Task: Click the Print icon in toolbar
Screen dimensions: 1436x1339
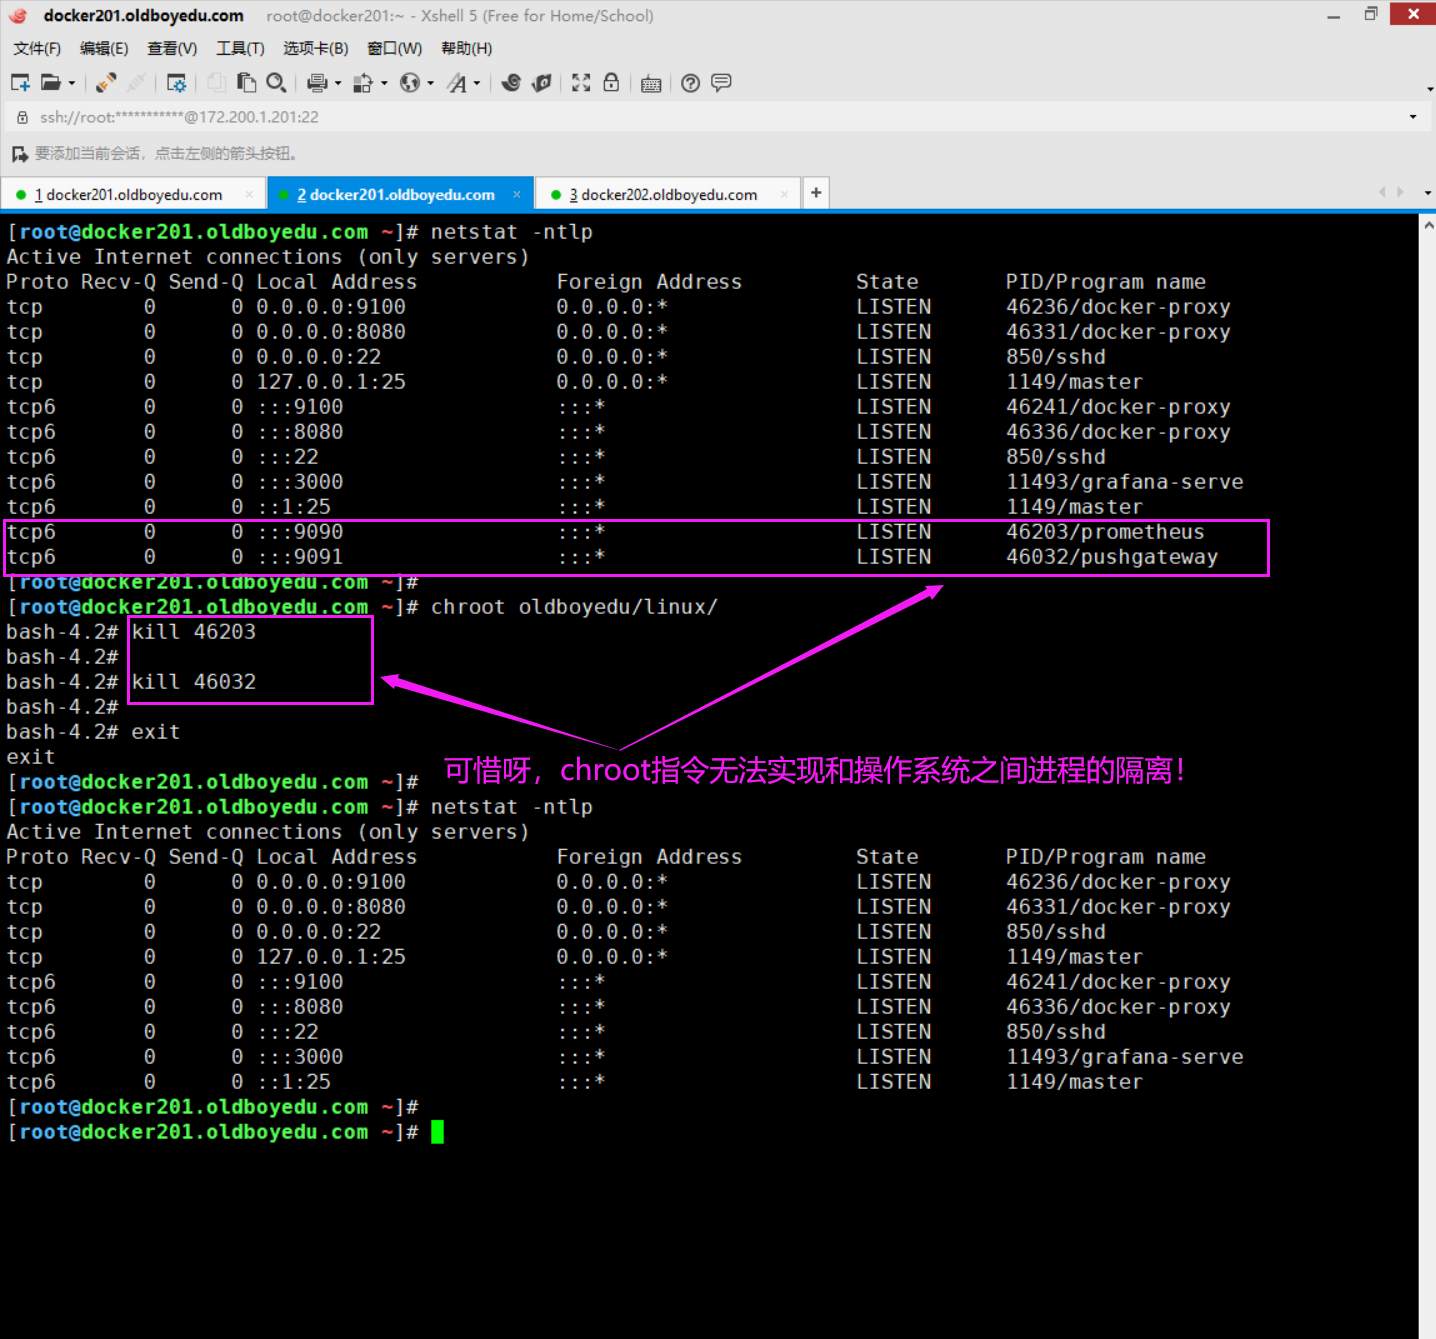Action: coord(317,83)
